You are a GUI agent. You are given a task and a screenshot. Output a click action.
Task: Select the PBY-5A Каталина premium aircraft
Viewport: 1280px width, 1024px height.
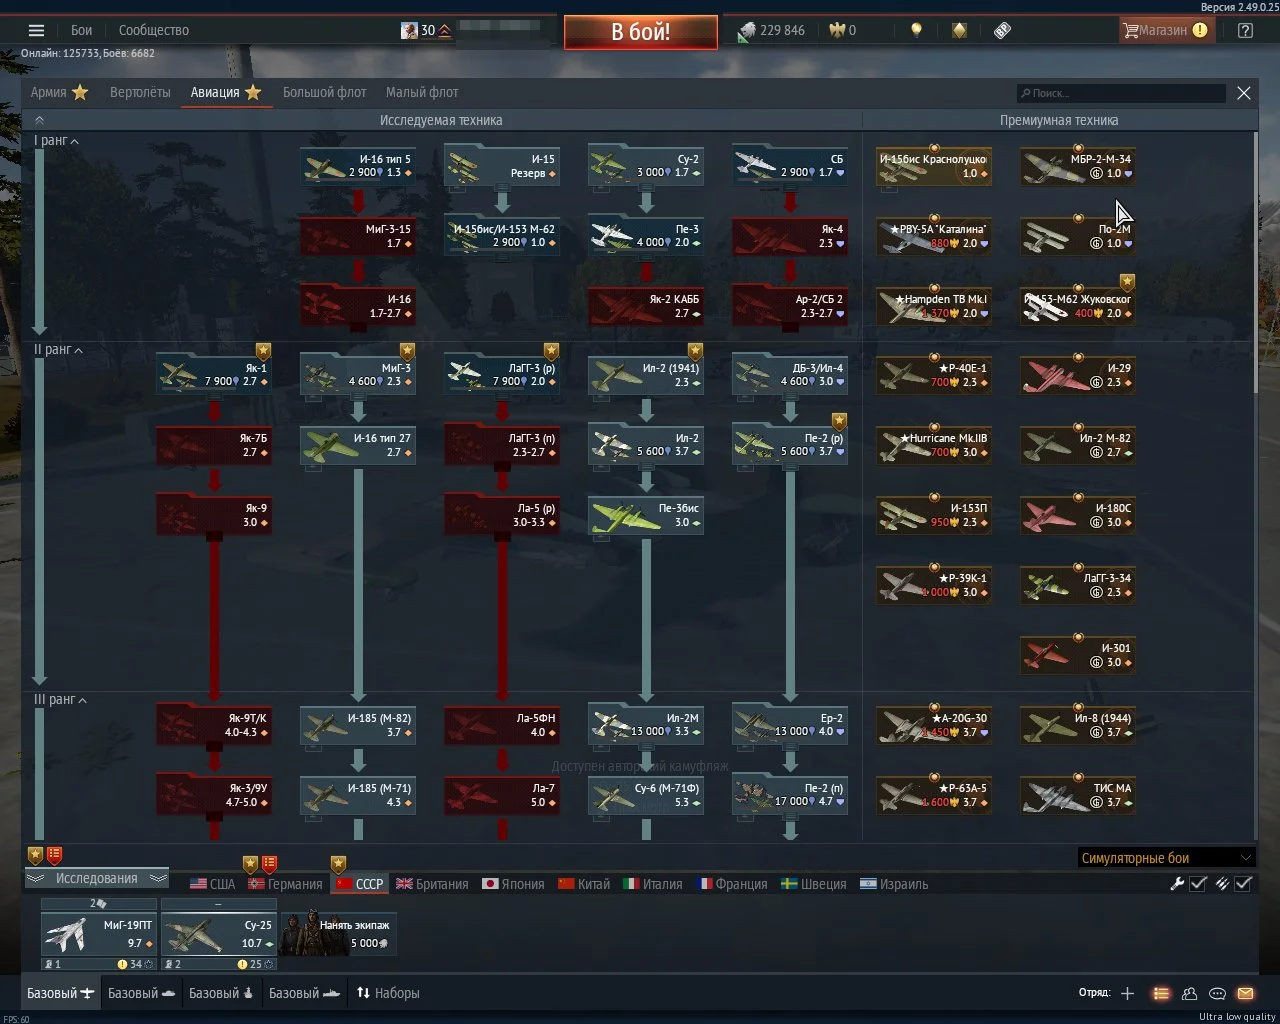pyautogui.click(x=934, y=235)
